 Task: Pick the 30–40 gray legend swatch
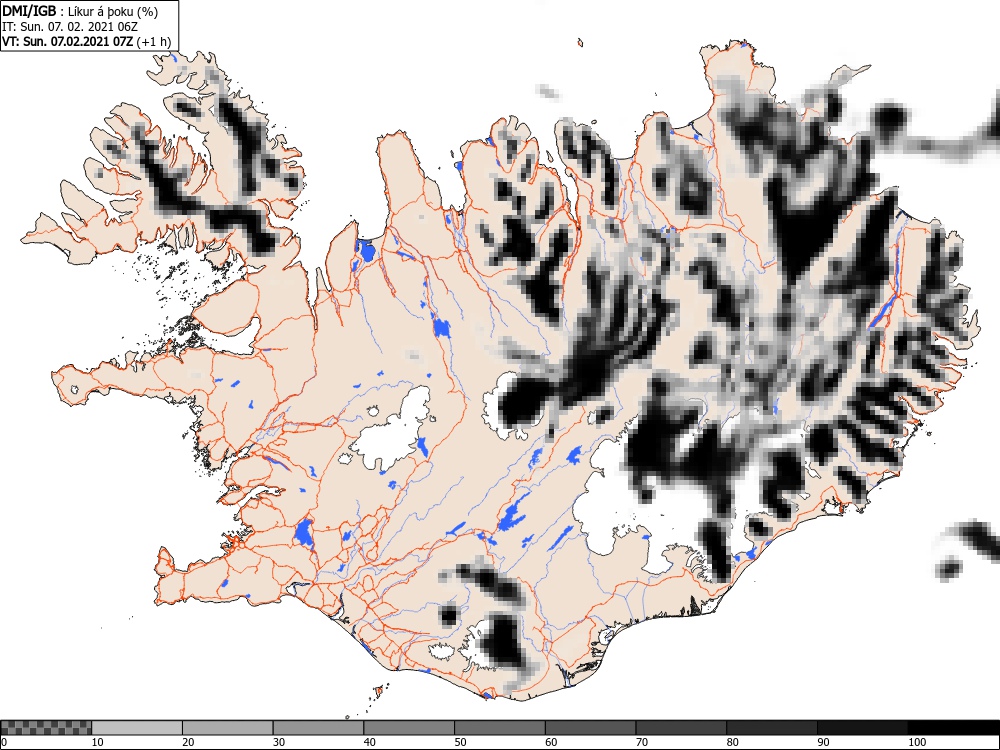coord(318,728)
